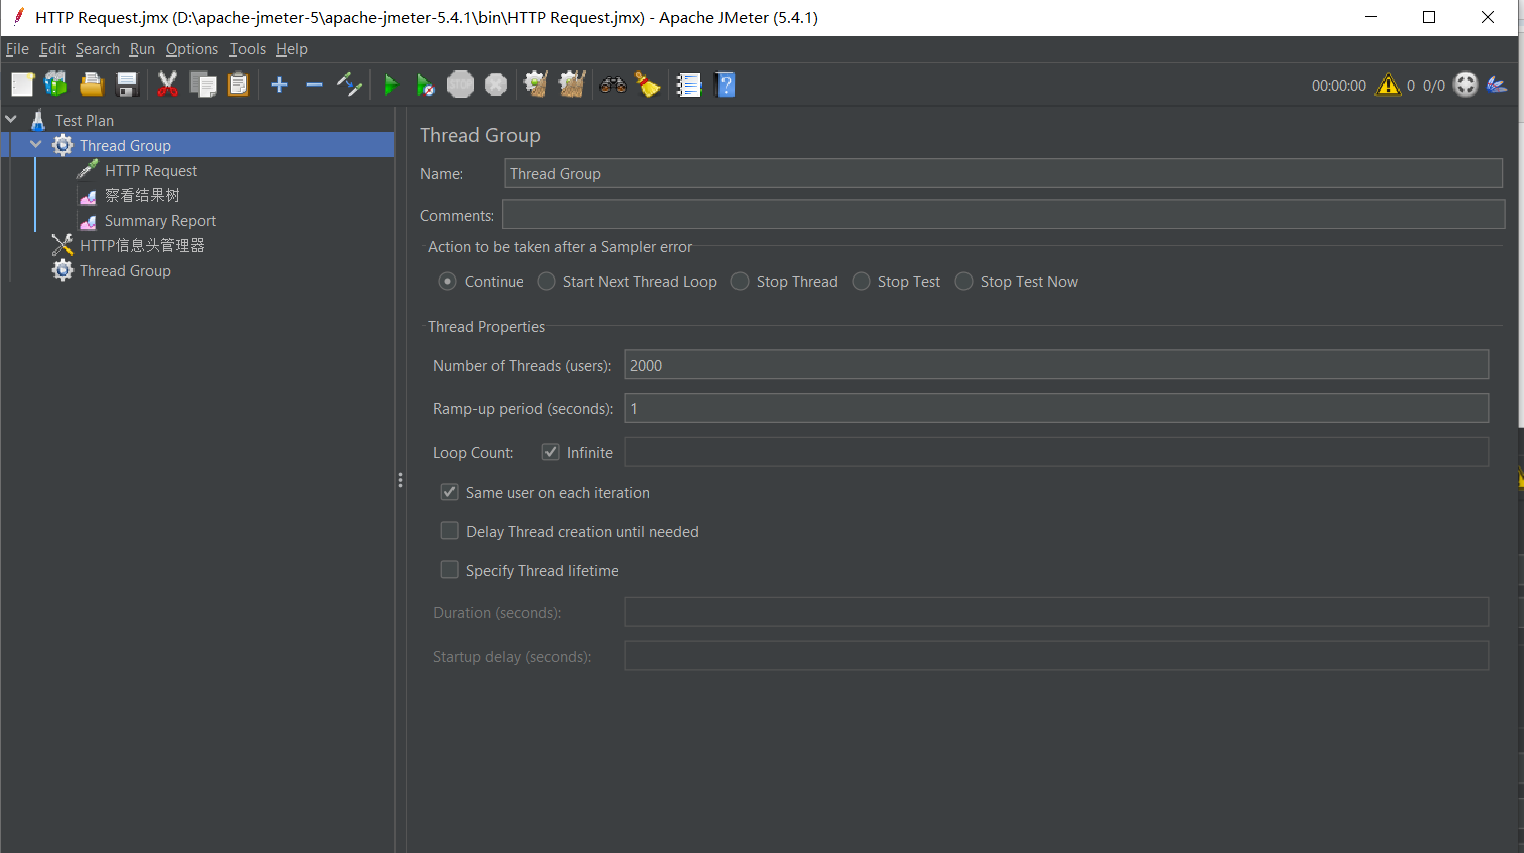Open the Search menu

[x=98, y=49]
